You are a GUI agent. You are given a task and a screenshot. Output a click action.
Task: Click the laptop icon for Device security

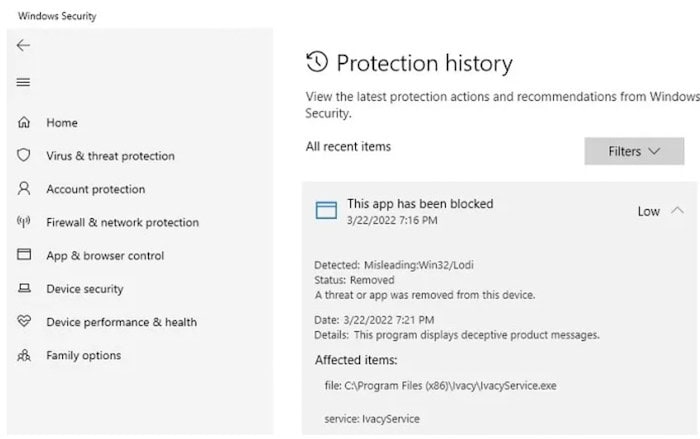pyautogui.click(x=24, y=288)
